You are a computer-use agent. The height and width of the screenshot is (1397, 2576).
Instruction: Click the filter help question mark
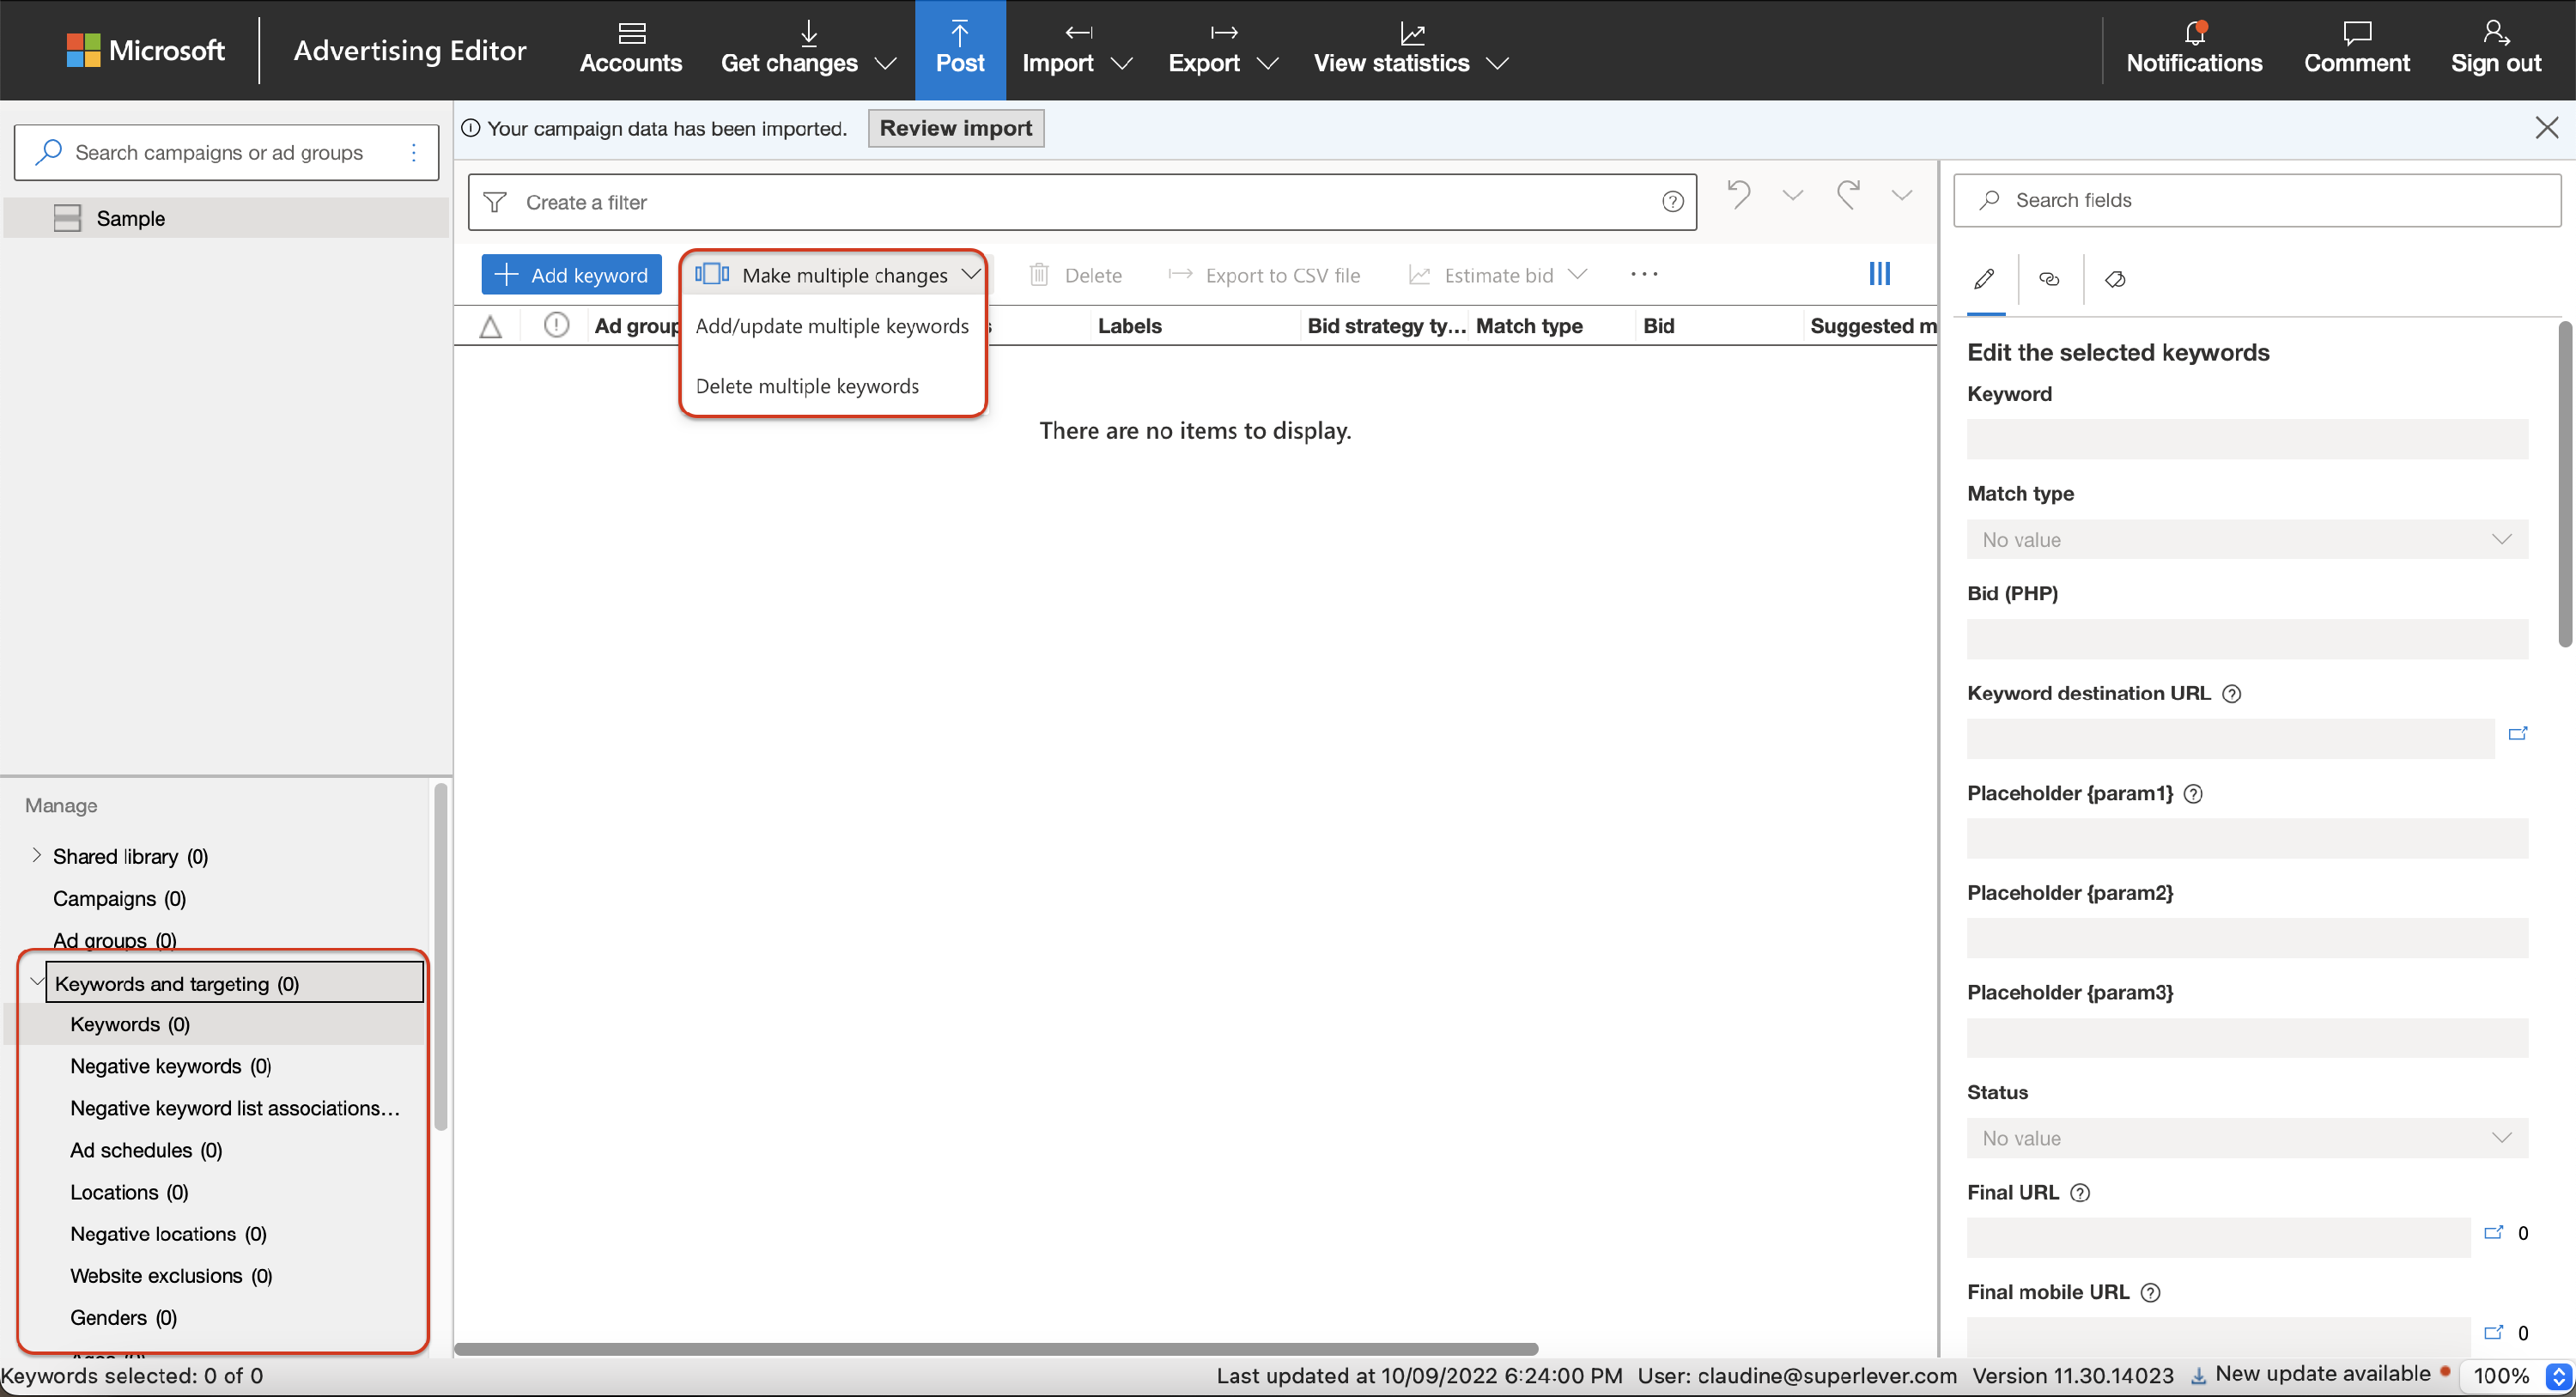(x=1672, y=202)
